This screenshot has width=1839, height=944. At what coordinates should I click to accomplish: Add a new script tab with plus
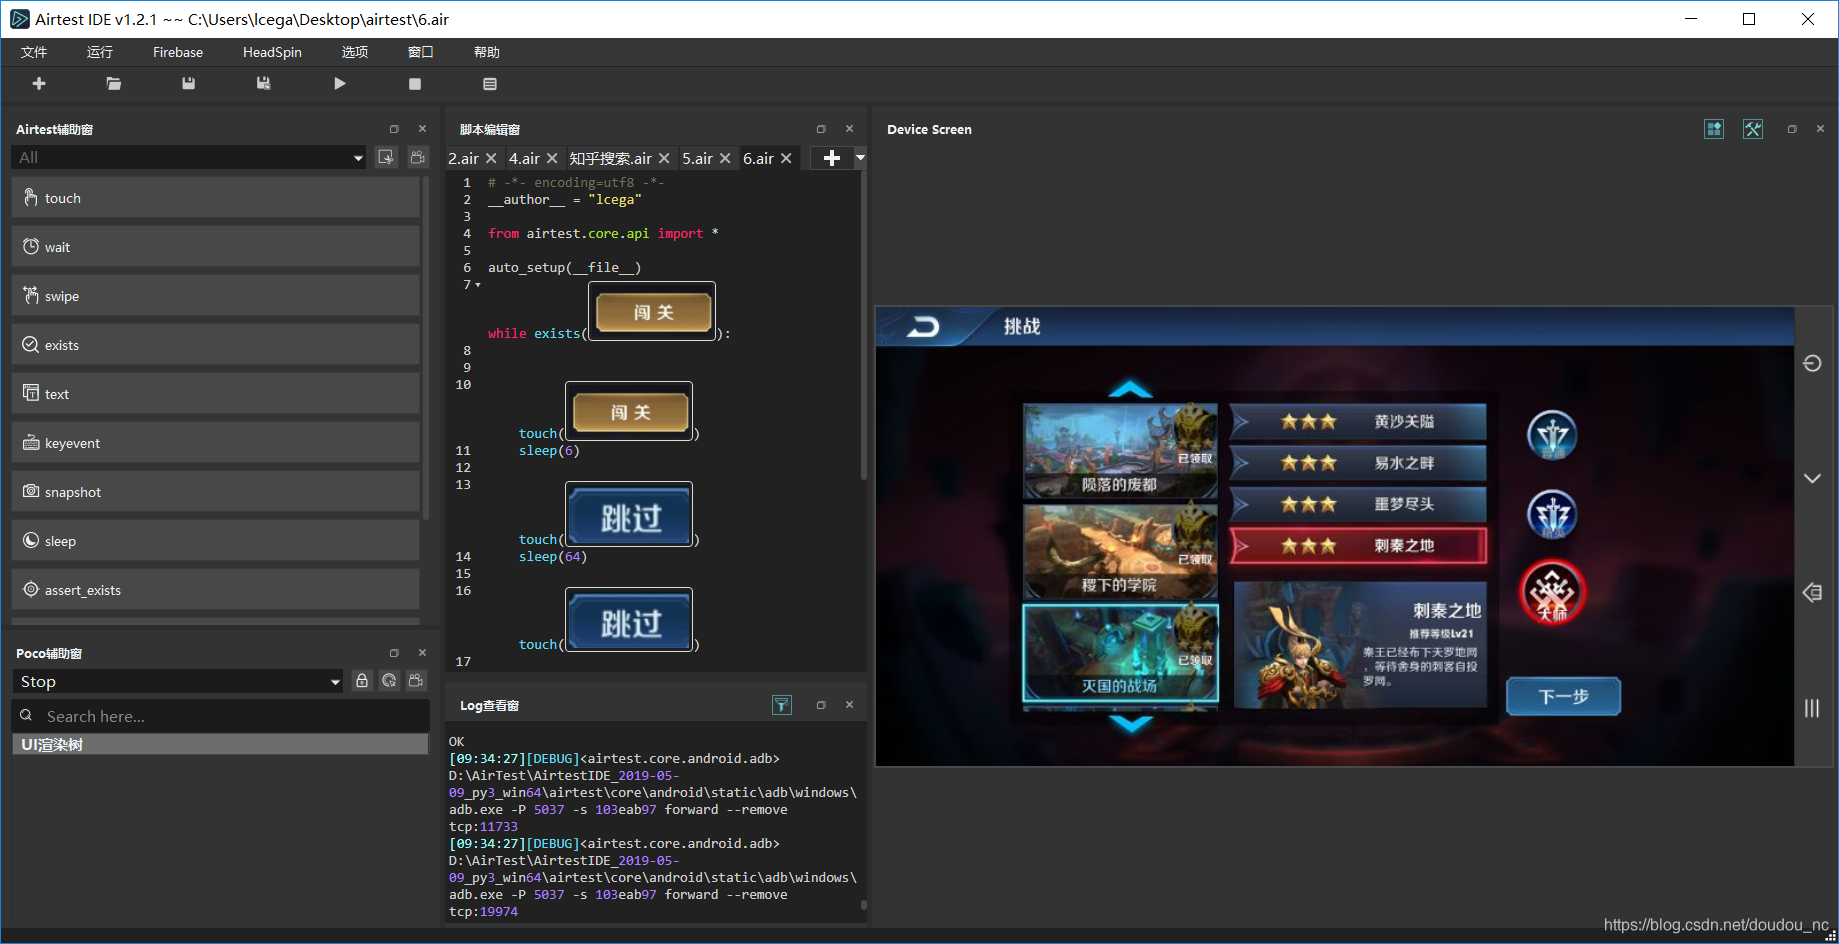point(831,158)
